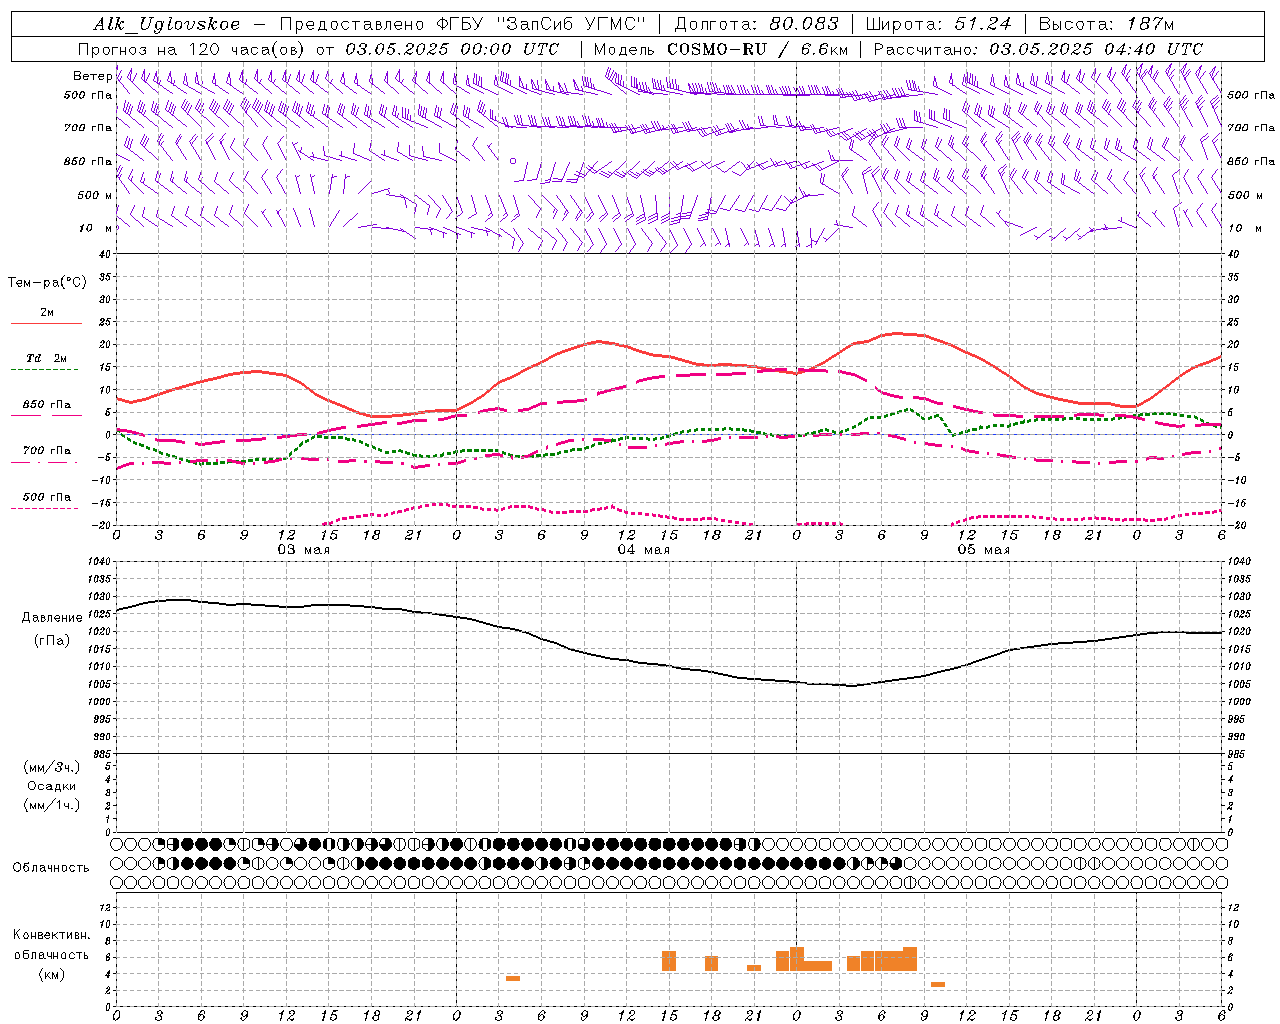This screenshot has width=1280, height=1024.
Task: Click the '(гПа)' unit under Давление
Action: pos(52,641)
